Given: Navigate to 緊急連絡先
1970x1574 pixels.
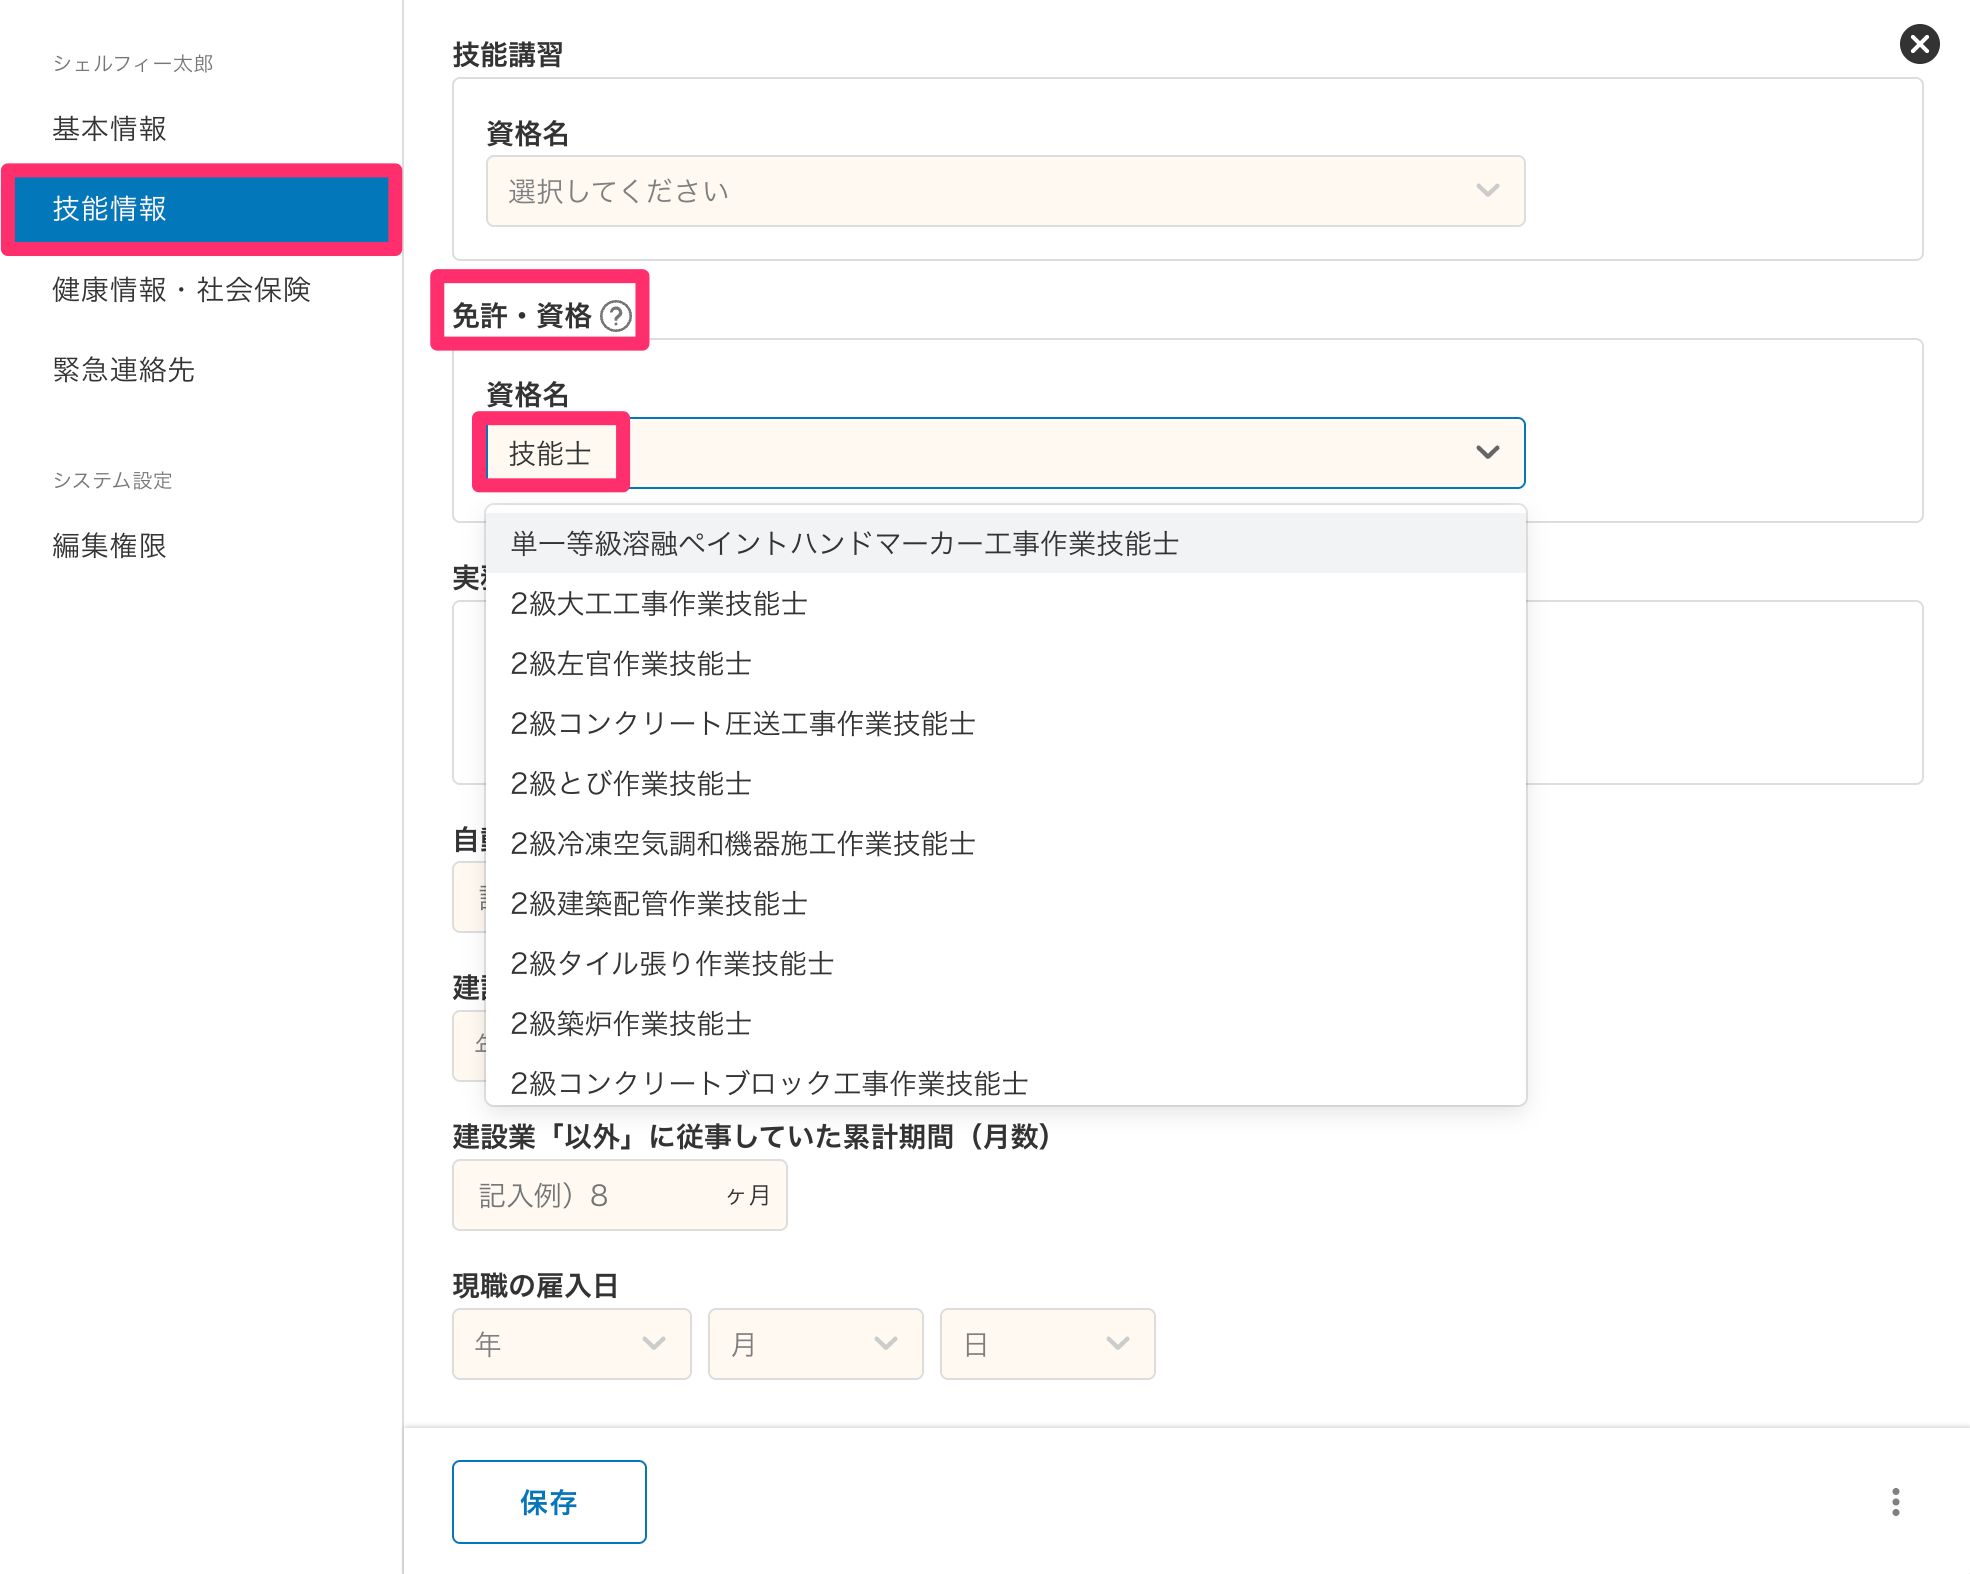Looking at the screenshot, I should 124,370.
